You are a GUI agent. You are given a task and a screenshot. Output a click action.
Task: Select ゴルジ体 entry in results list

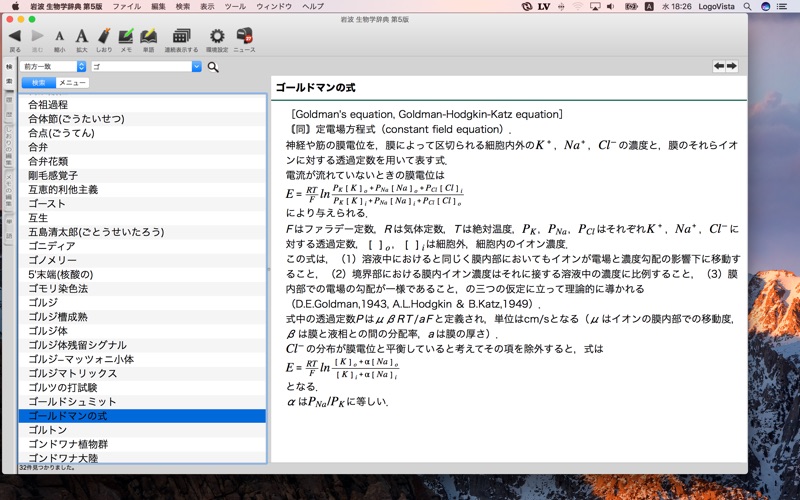coord(48,330)
